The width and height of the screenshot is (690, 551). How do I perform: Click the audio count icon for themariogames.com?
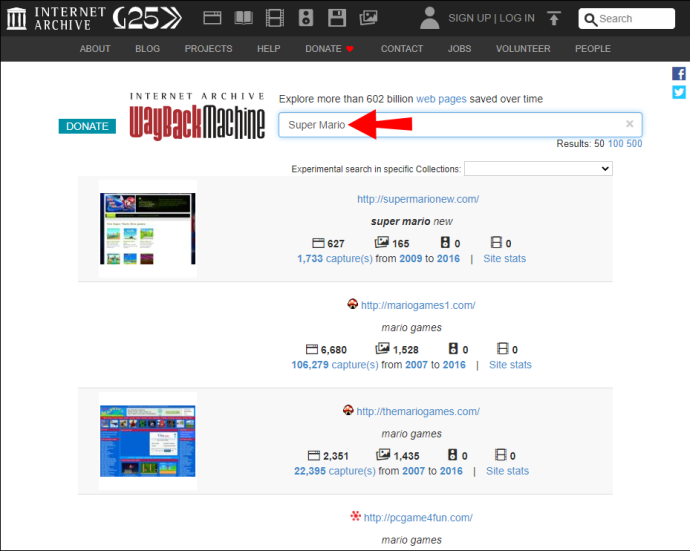452,455
